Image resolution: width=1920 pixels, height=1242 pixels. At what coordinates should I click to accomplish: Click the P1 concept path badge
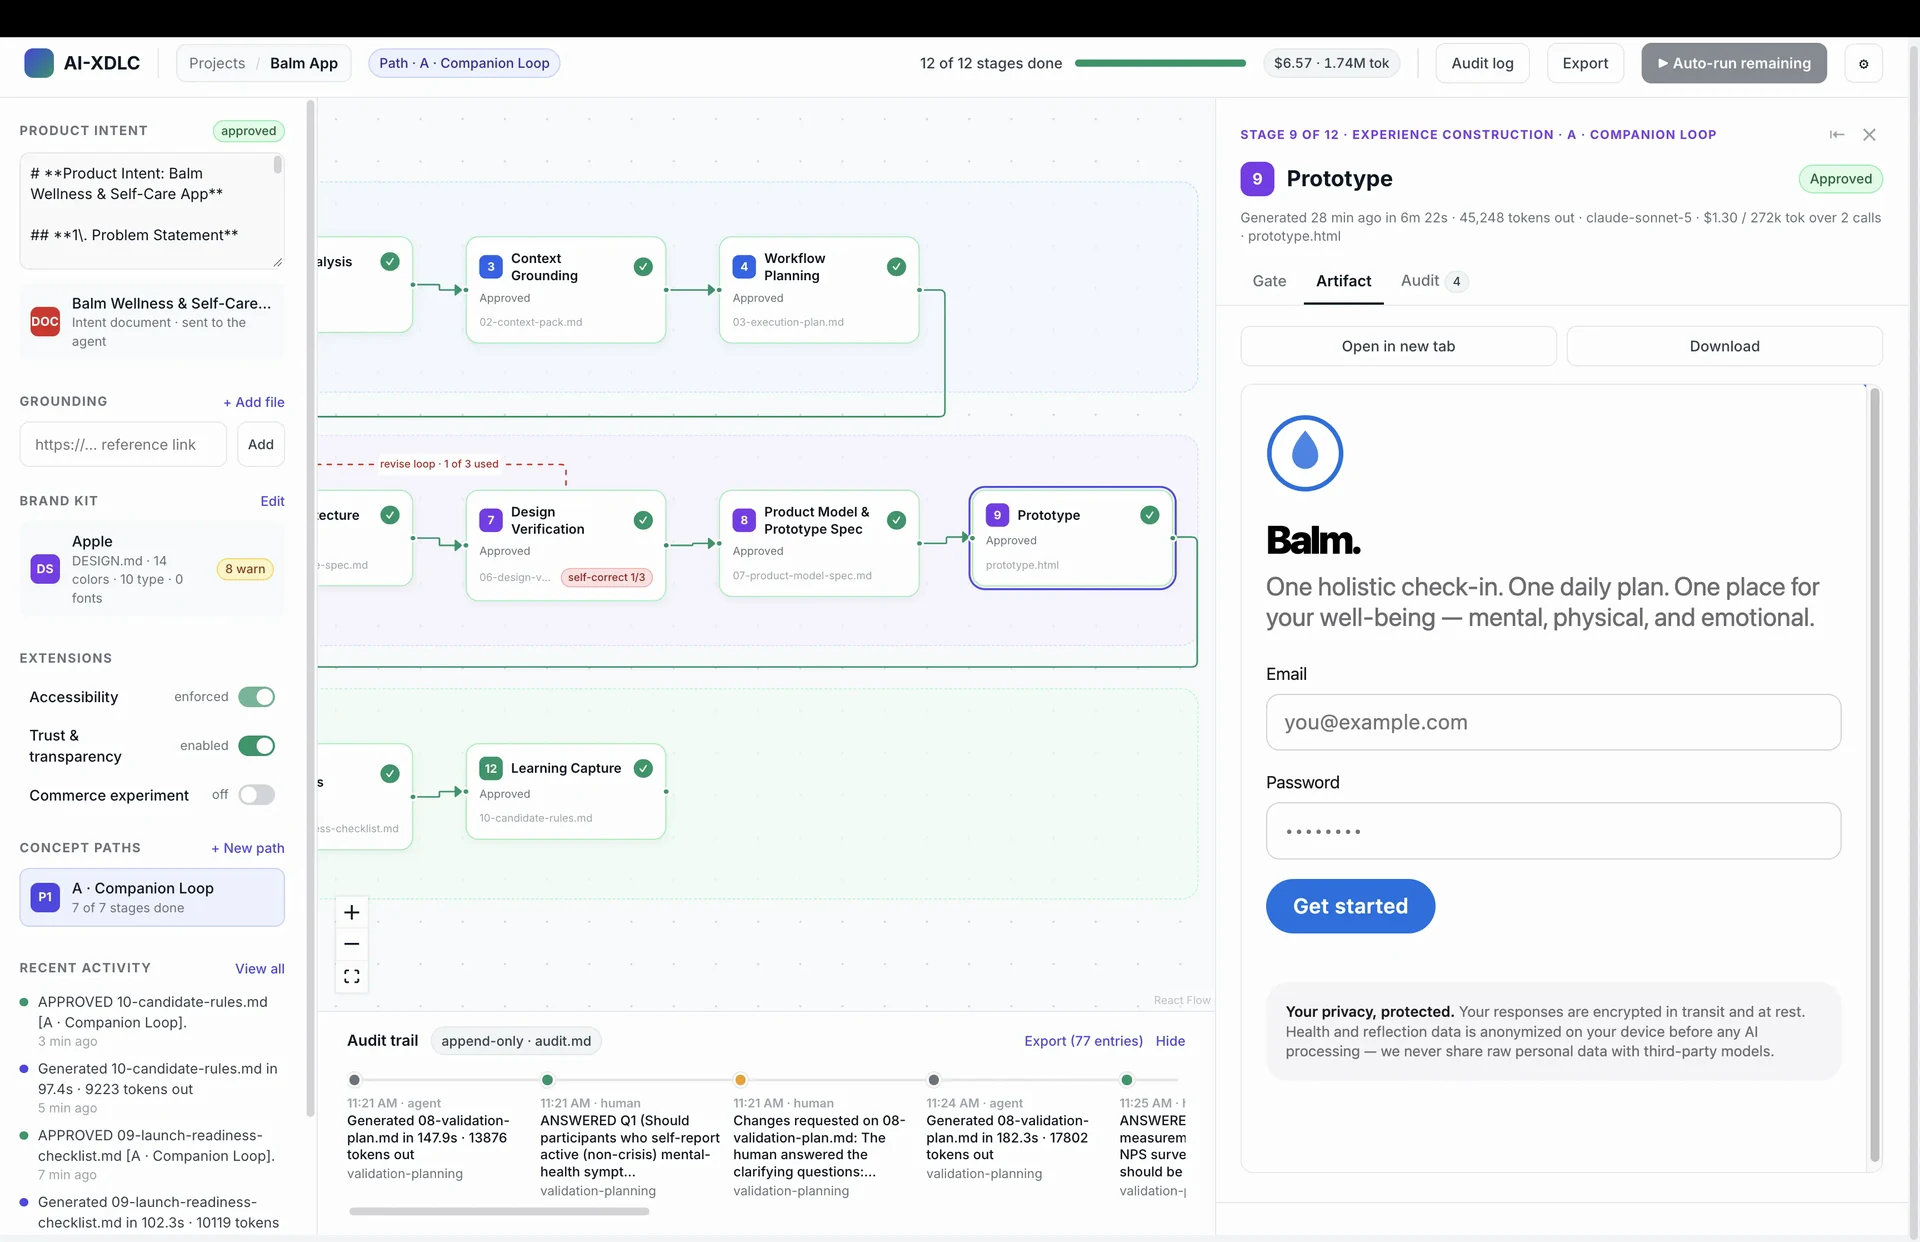coord(45,897)
